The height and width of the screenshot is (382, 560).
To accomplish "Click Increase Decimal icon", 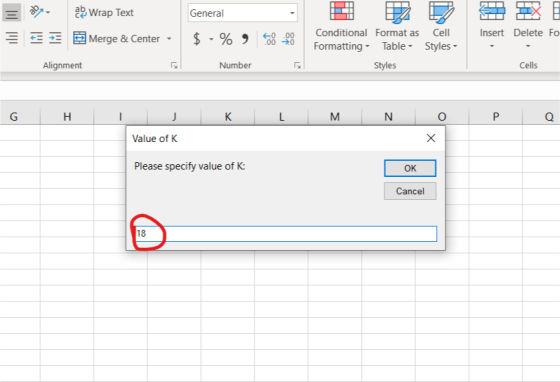I will pyautogui.click(x=269, y=39).
